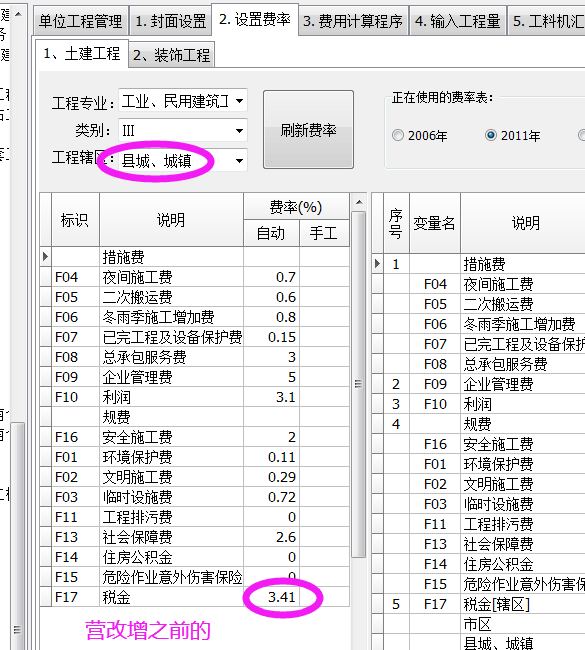585x650 pixels.
Task: Click the F16 安全施工费 row in left table
Action: (x=195, y=437)
